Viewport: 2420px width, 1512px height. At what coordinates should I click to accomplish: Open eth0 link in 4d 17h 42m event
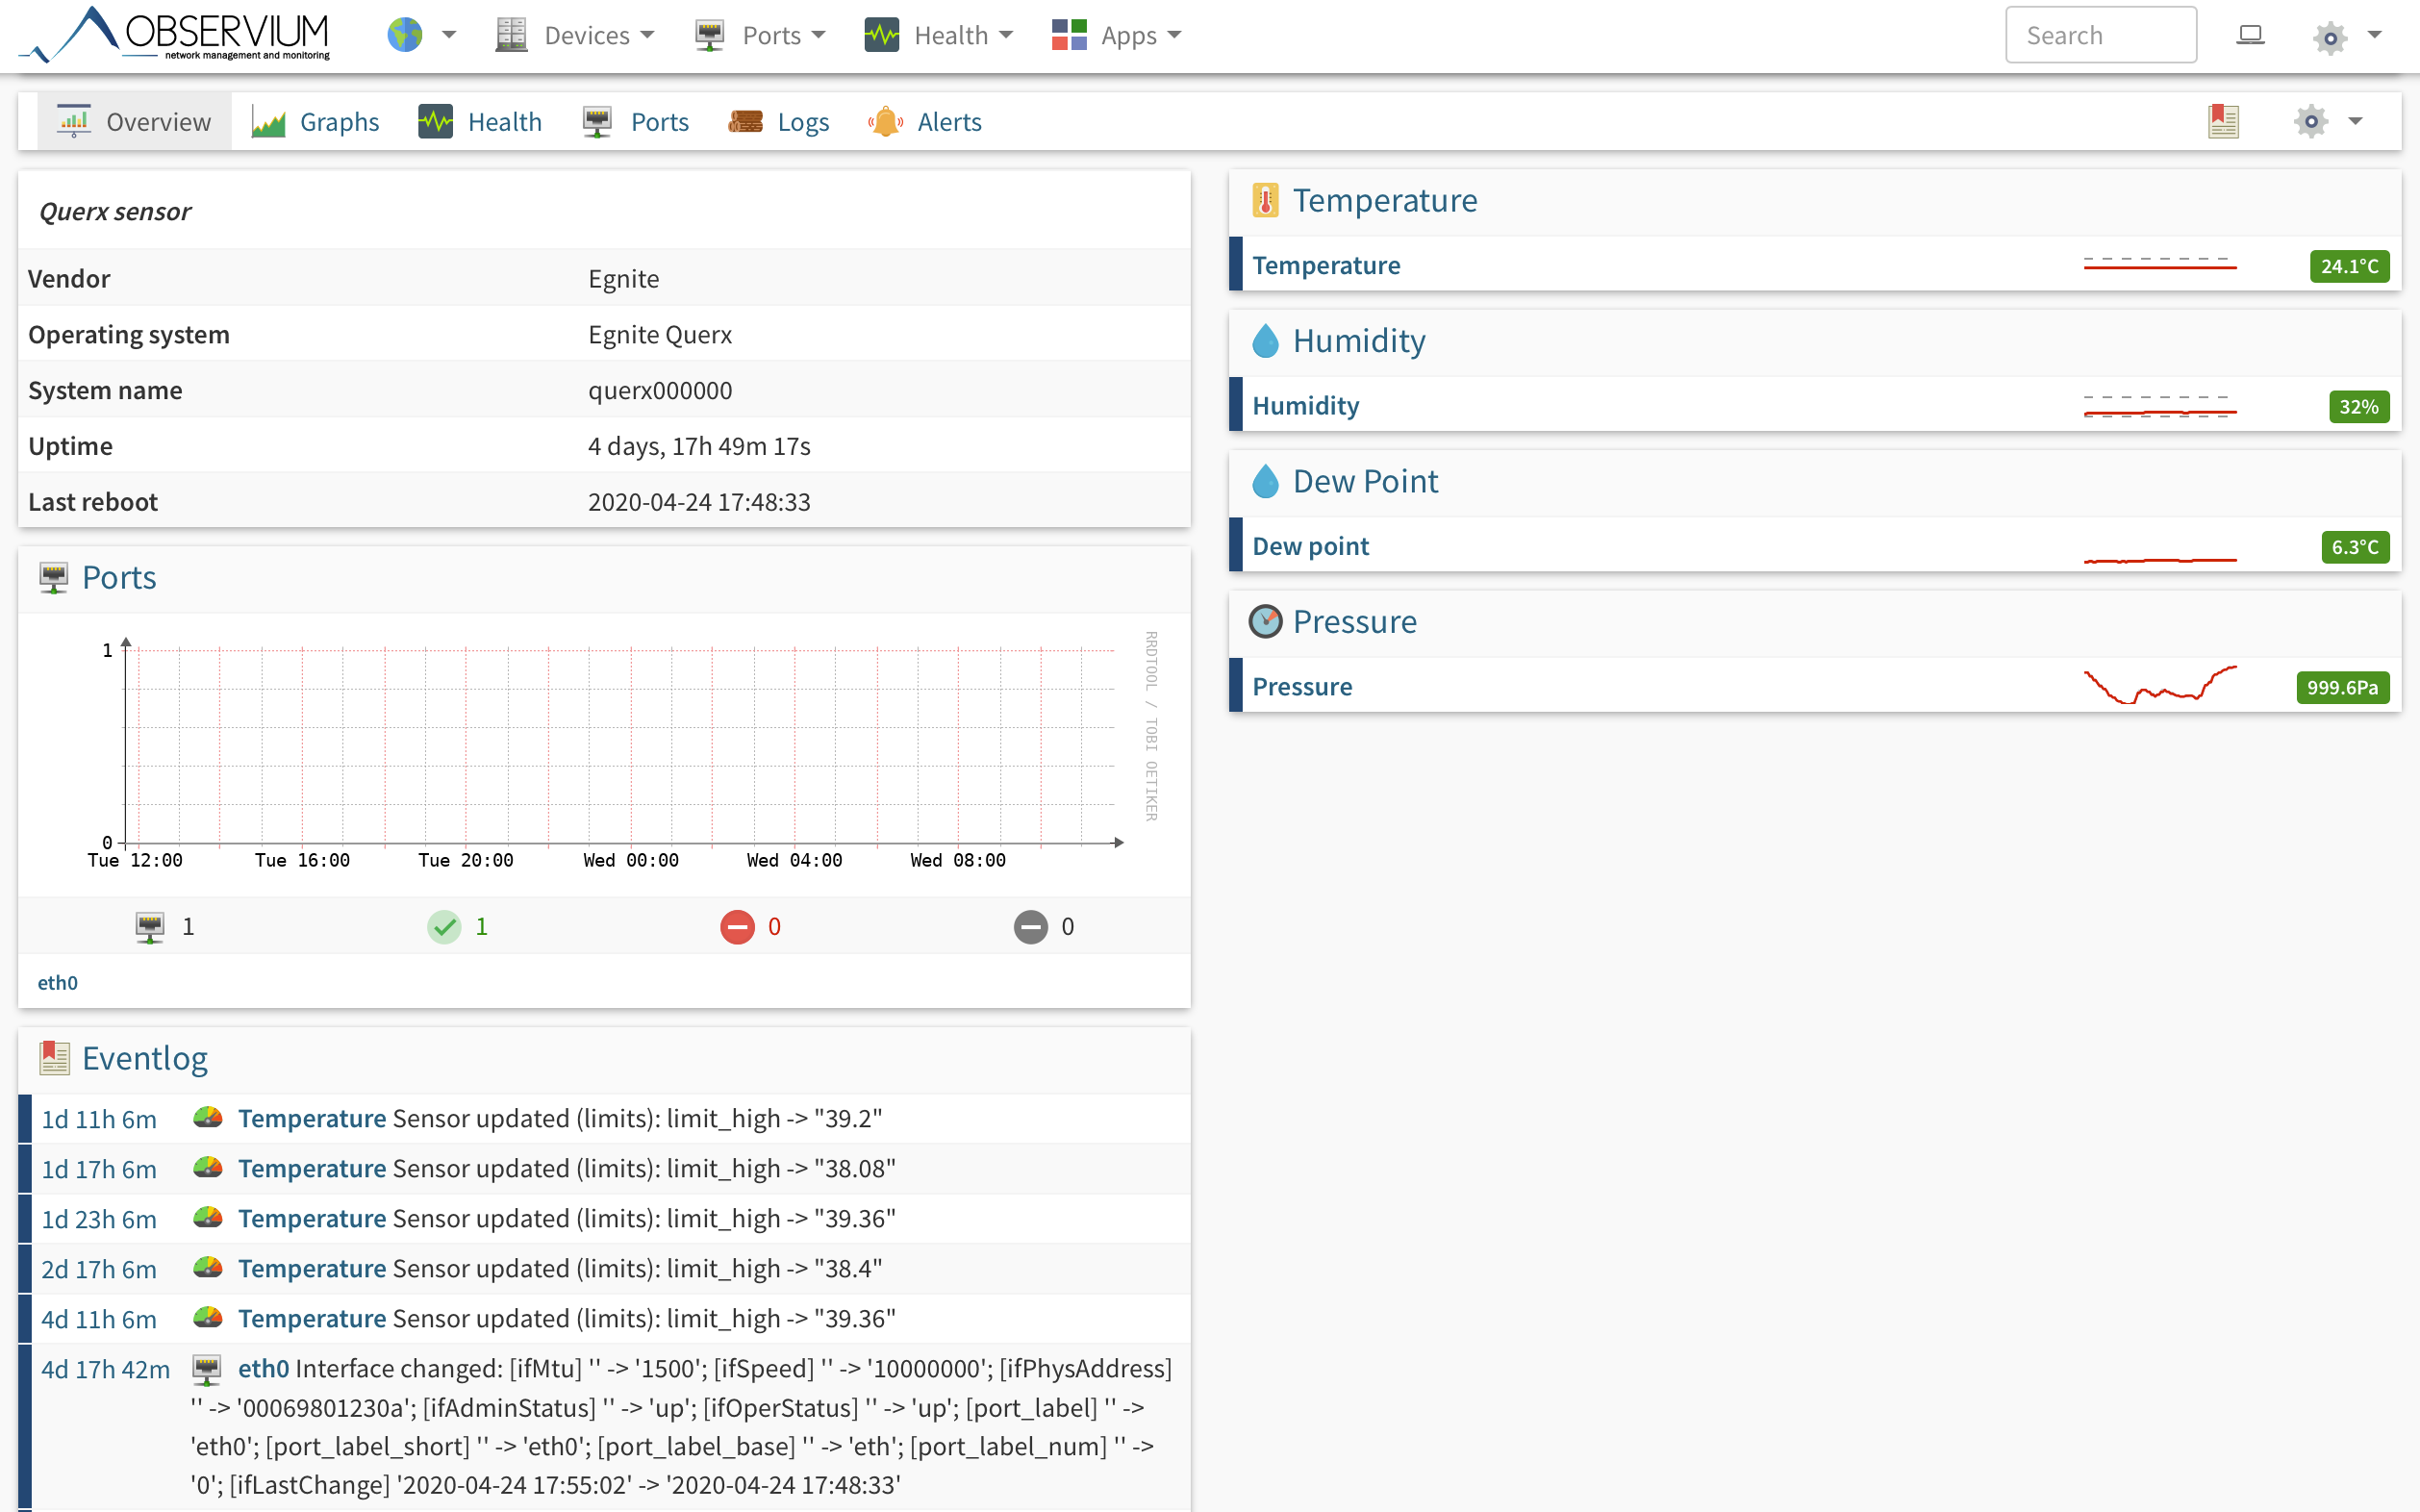263,1369
